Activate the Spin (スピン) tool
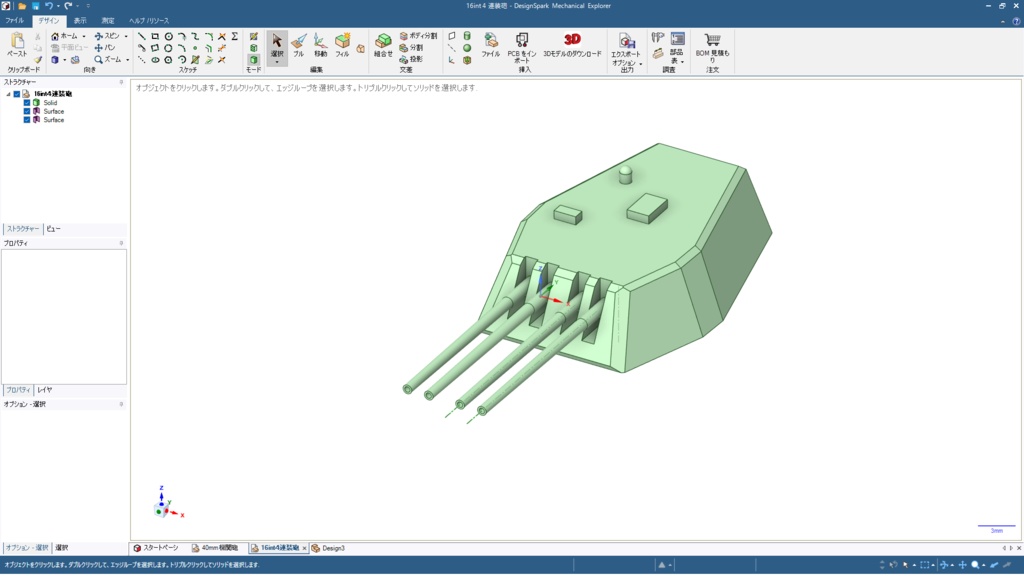 pyautogui.click(x=108, y=37)
